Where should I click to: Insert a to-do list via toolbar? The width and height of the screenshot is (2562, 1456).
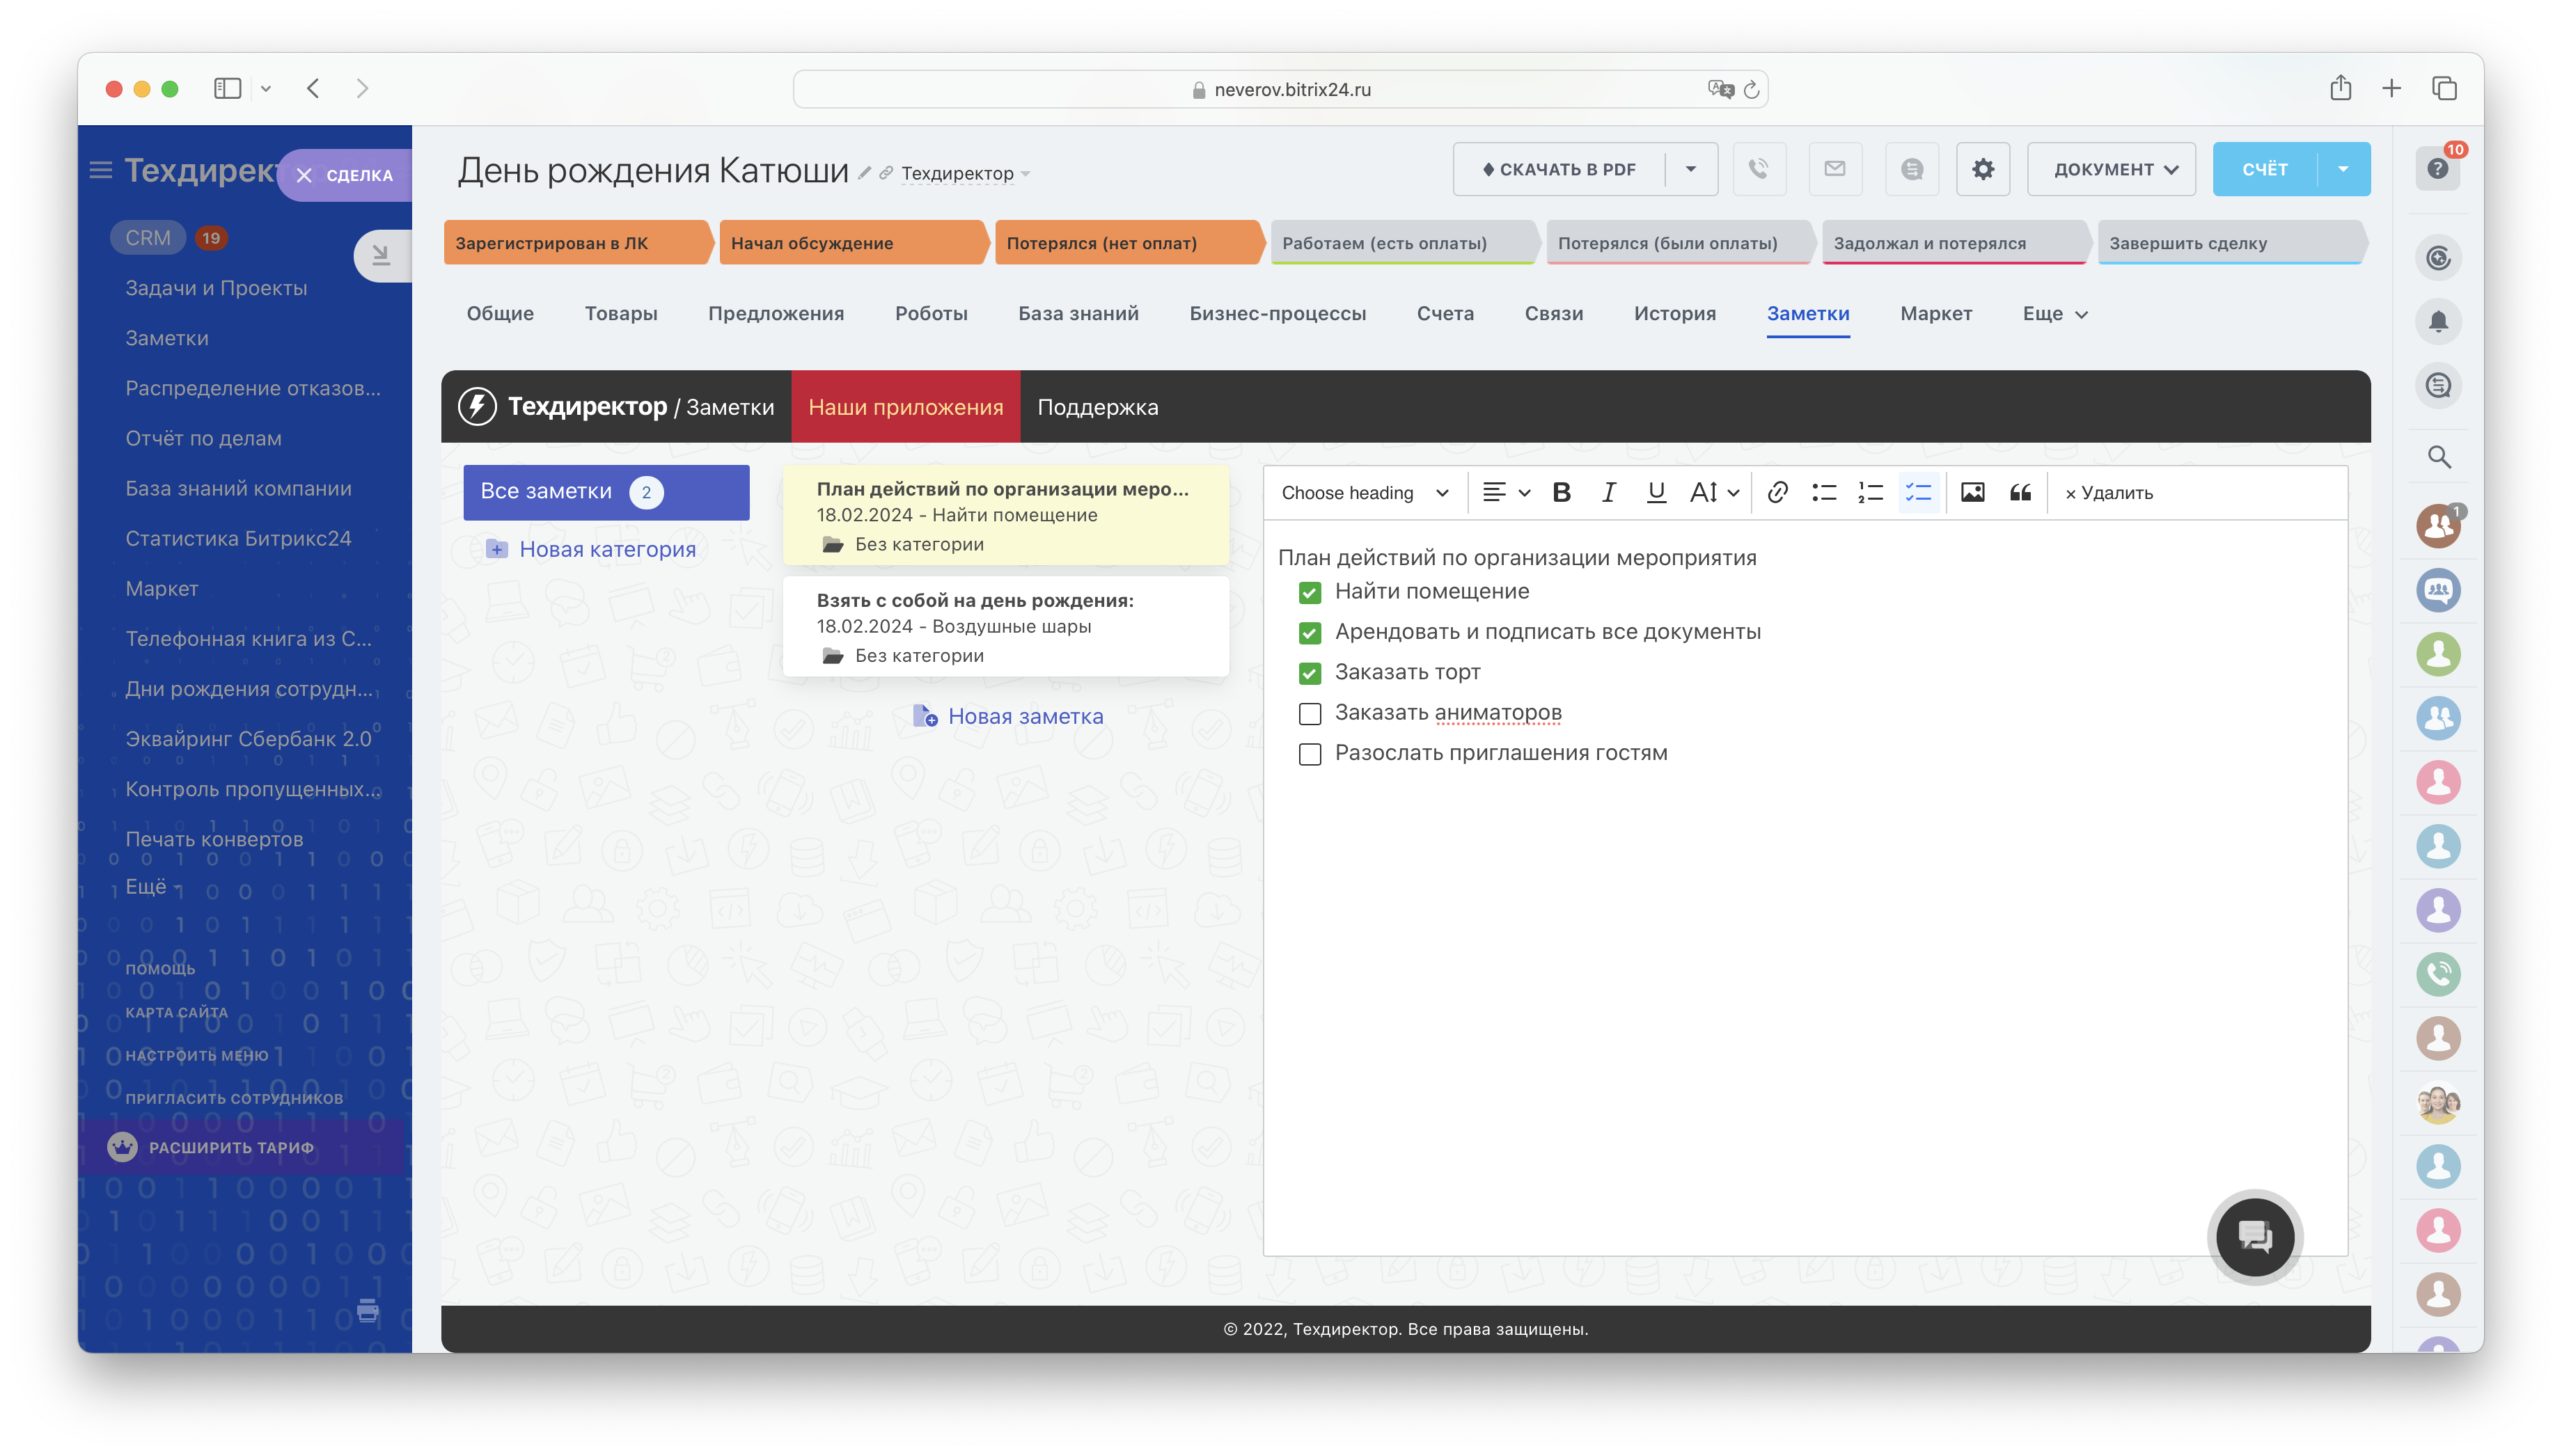point(1918,492)
